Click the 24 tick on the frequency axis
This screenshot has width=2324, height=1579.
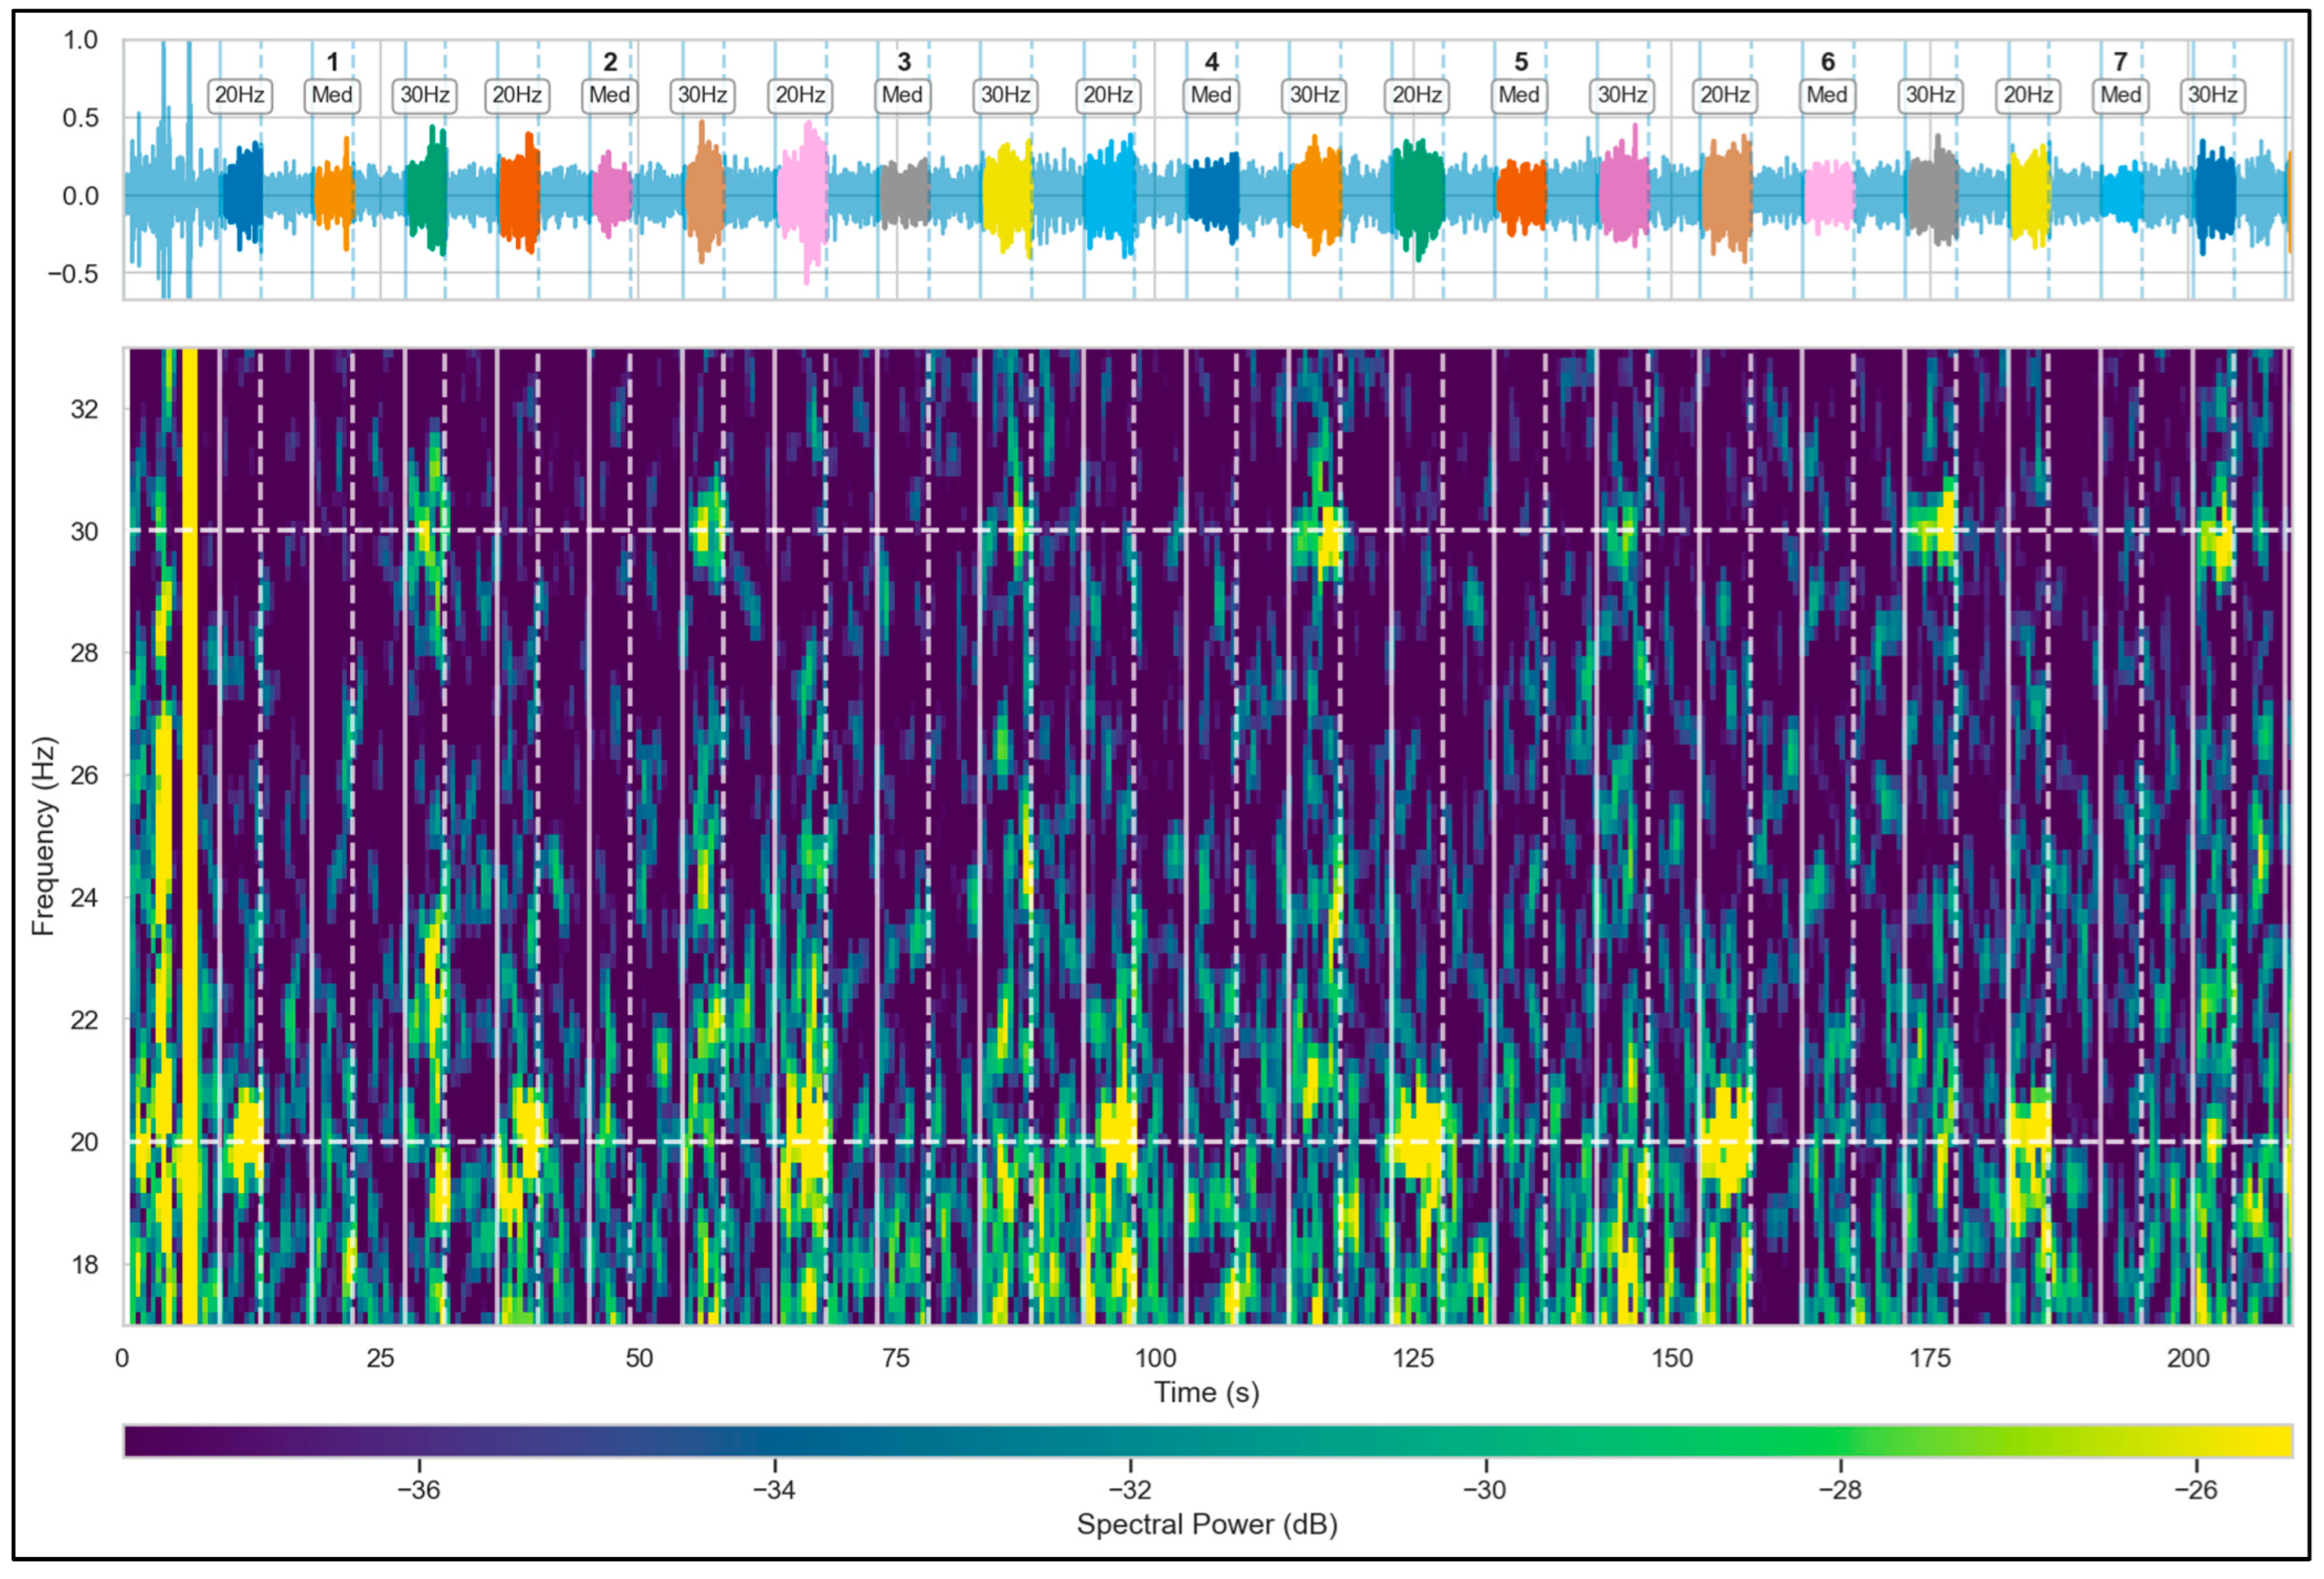pyautogui.click(x=84, y=897)
